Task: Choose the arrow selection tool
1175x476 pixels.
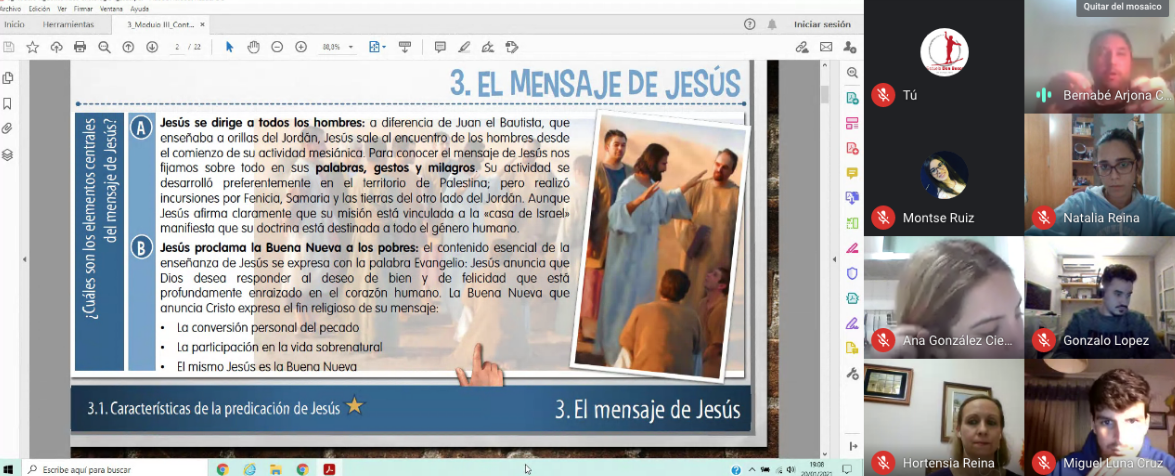Action: pos(229,47)
